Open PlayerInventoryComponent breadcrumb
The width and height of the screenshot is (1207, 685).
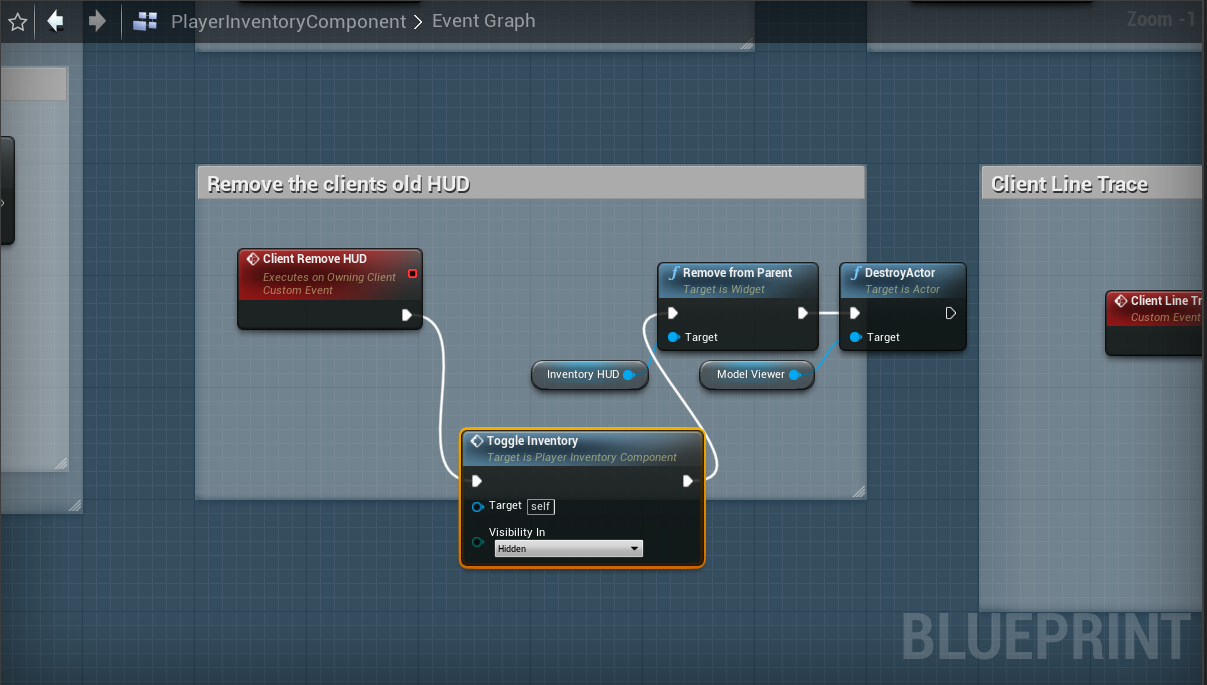click(289, 21)
